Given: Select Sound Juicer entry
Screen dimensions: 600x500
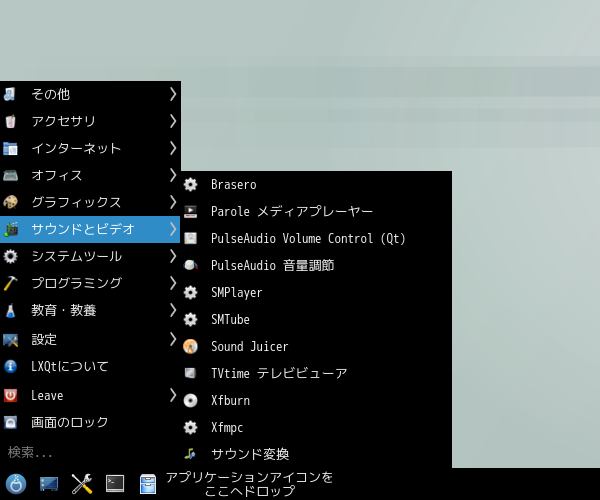Looking at the screenshot, I should pyautogui.click(x=316, y=346).
